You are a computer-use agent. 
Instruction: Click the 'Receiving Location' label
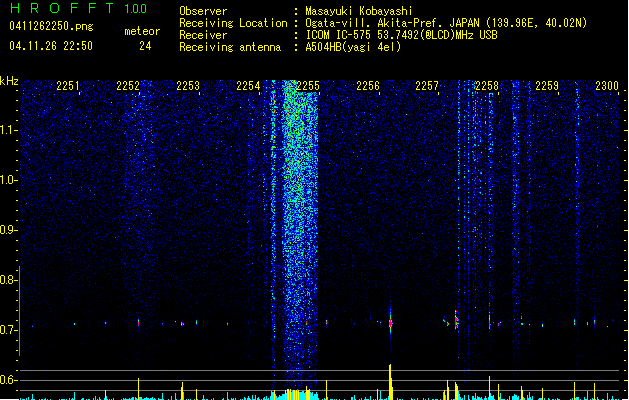point(233,23)
